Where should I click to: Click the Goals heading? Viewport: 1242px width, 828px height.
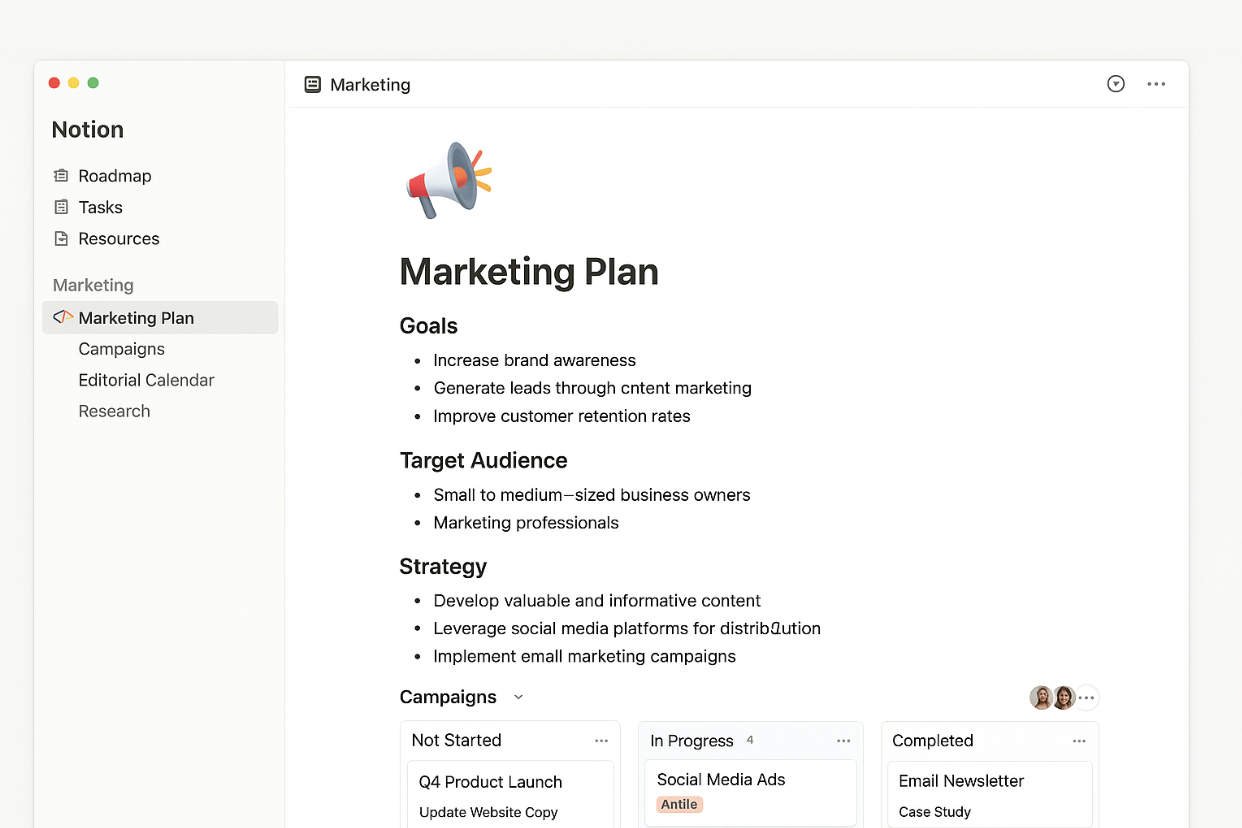tap(428, 326)
